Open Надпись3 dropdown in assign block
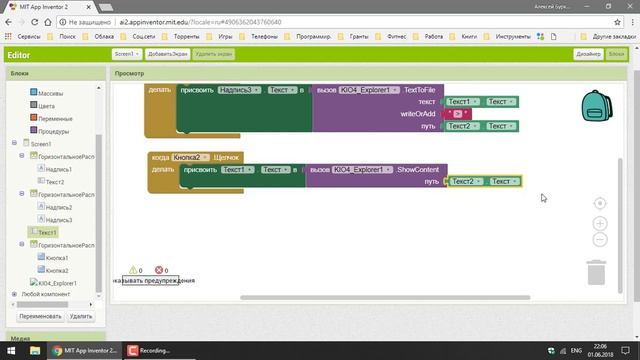Image resolution: width=640 pixels, height=360 pixels. tap(239, 90)
